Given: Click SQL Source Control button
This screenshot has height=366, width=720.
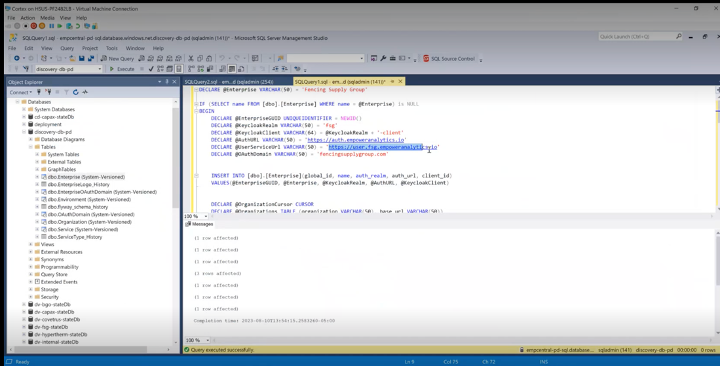Looking at the screenshot, I should click(x=448, y=59).
